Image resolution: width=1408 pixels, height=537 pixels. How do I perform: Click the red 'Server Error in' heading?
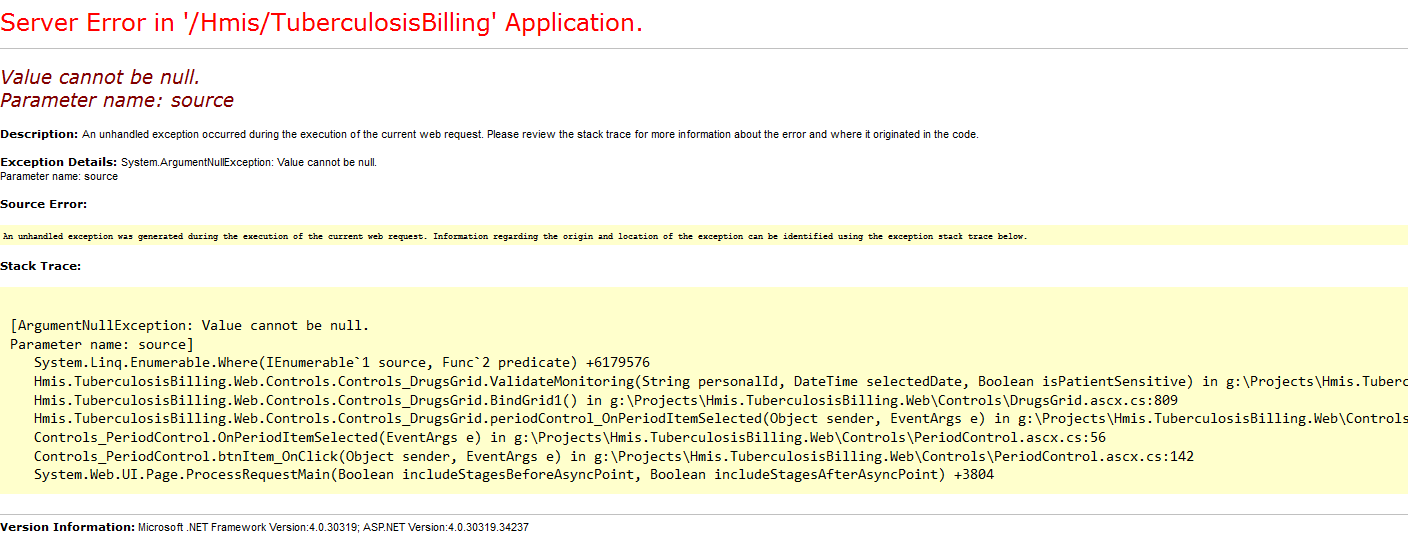click(321, 23)
